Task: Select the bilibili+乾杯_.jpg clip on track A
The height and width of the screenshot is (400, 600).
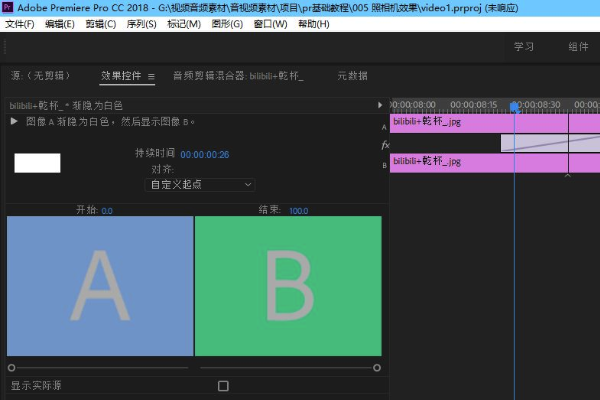Action: tap(495, 123)
